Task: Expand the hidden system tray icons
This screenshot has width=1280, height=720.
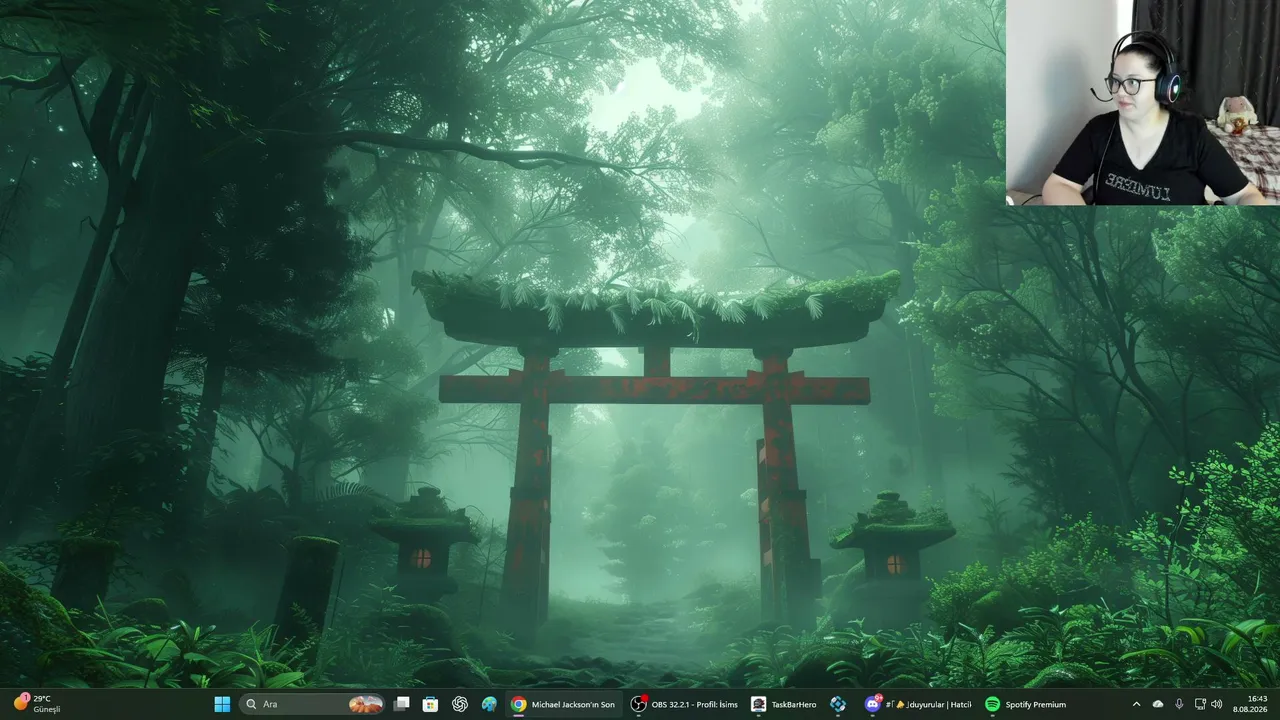Action: click(x=1136, y=704)
